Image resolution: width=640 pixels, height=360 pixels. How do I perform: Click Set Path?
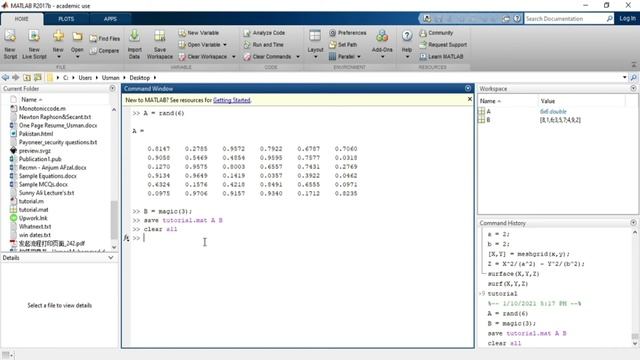pos(343,44)
